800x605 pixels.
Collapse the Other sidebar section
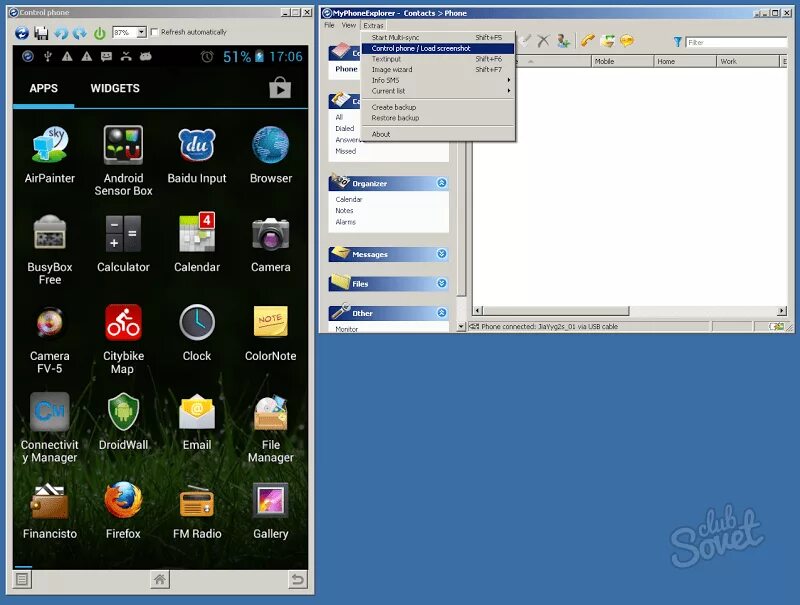(x=442, y=313)
